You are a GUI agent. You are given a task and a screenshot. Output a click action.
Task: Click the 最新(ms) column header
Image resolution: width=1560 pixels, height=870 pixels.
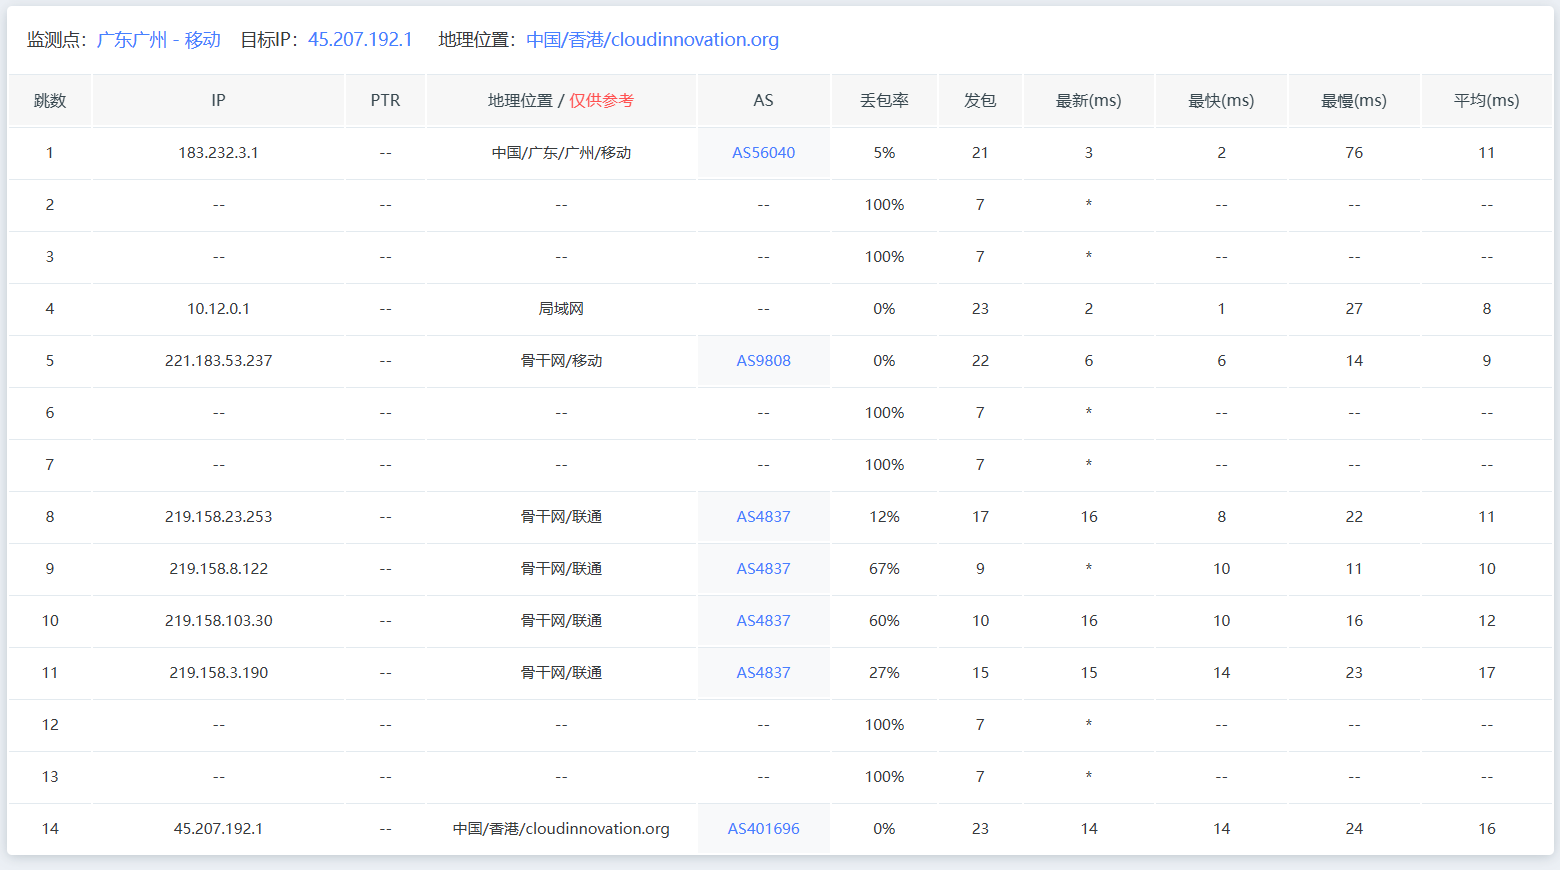point(1088,101)
